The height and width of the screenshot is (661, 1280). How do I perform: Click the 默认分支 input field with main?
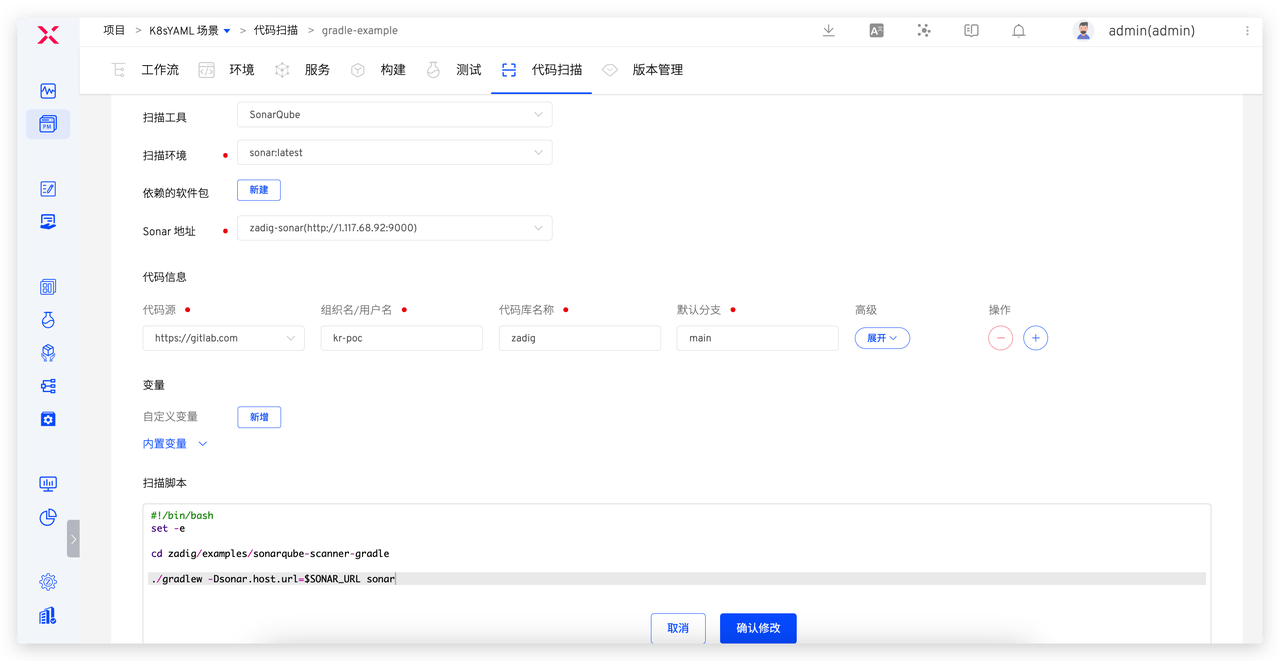(757, 338)
